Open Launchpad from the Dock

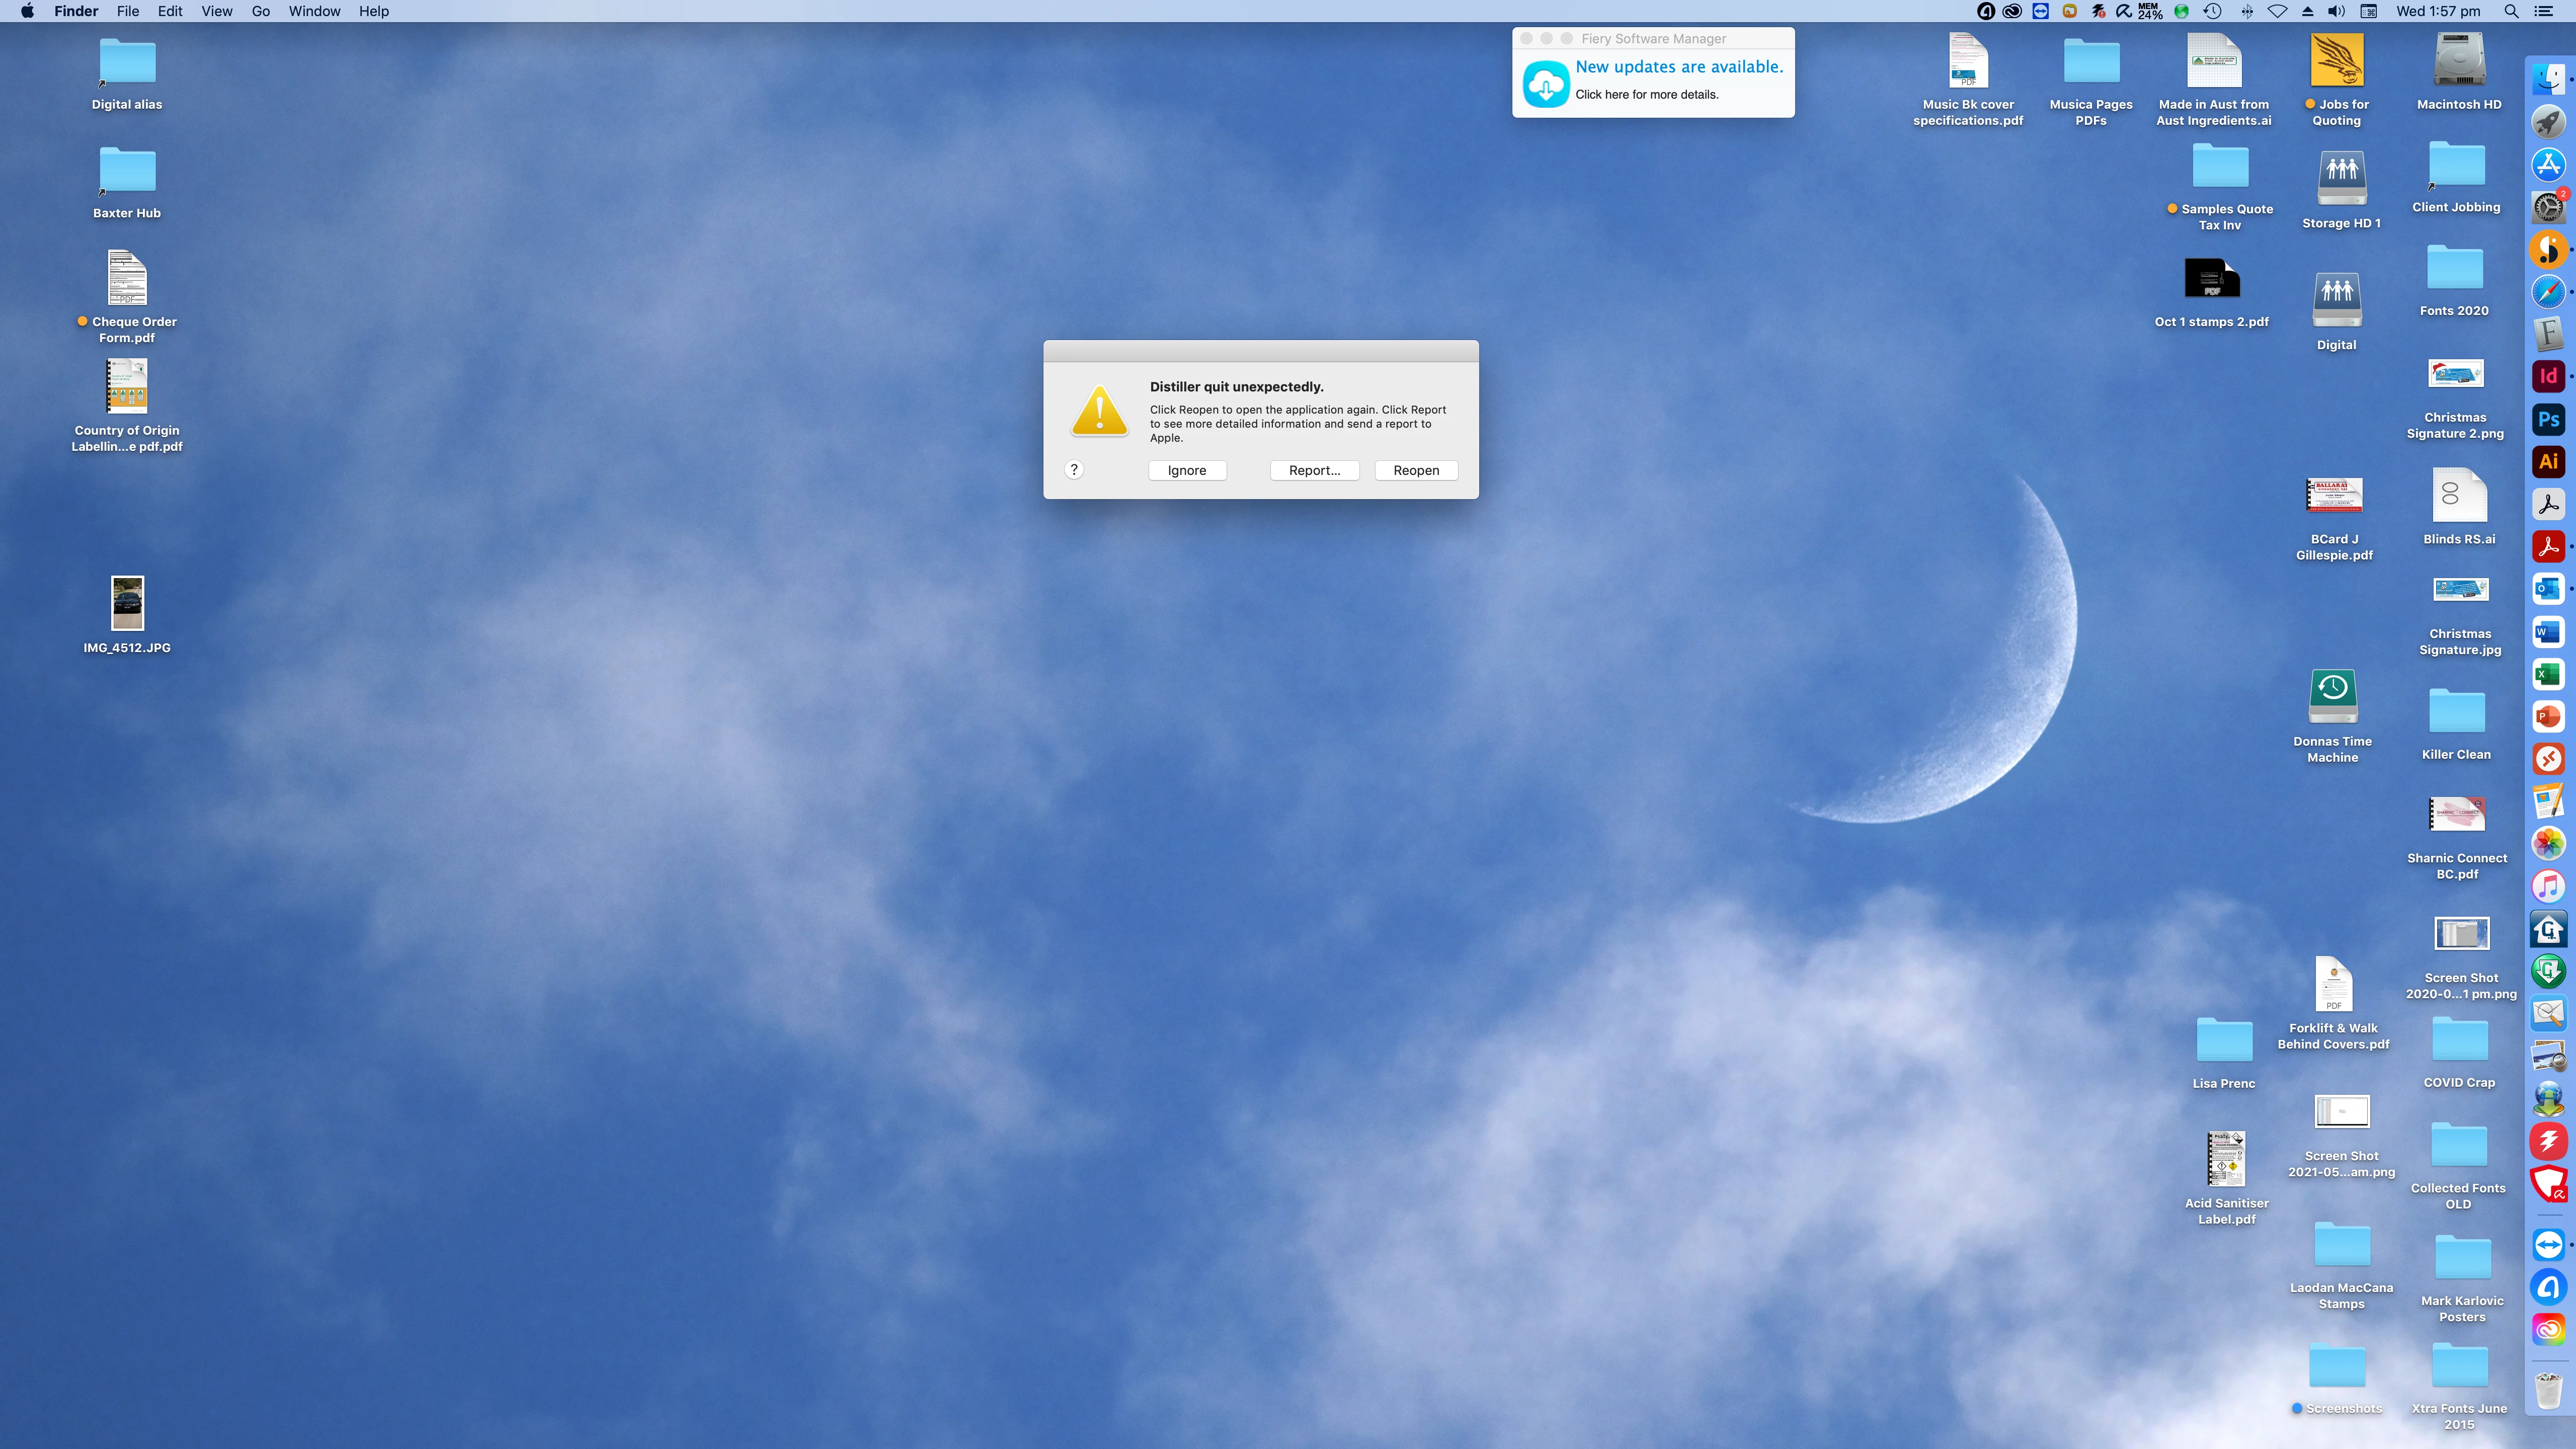2548,122
